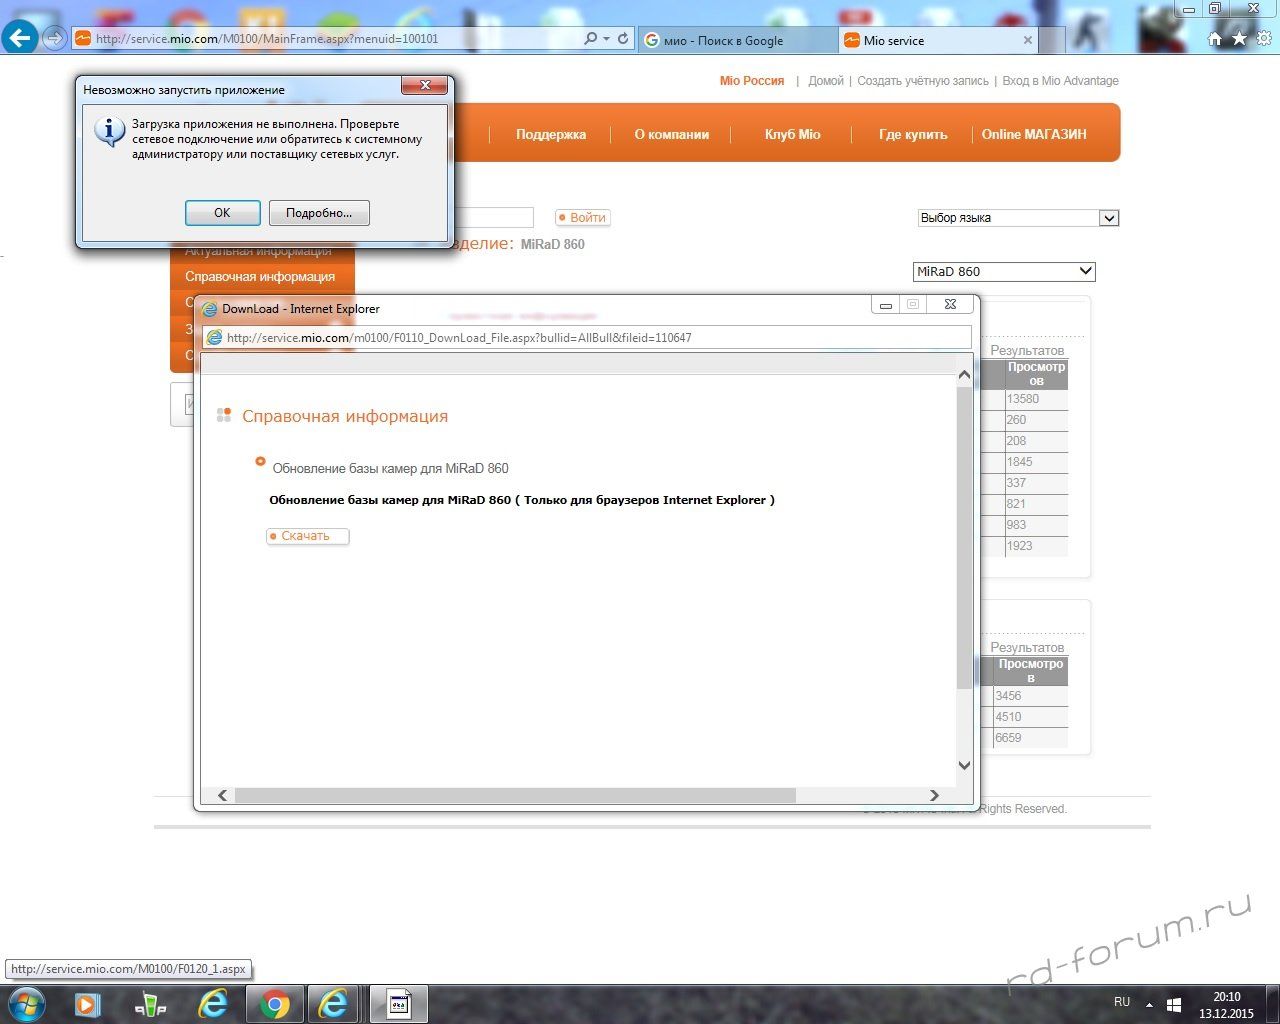This screenshot has width=1280, height=1024.
Task: Open О компании menu item
Action: point(672,134)
